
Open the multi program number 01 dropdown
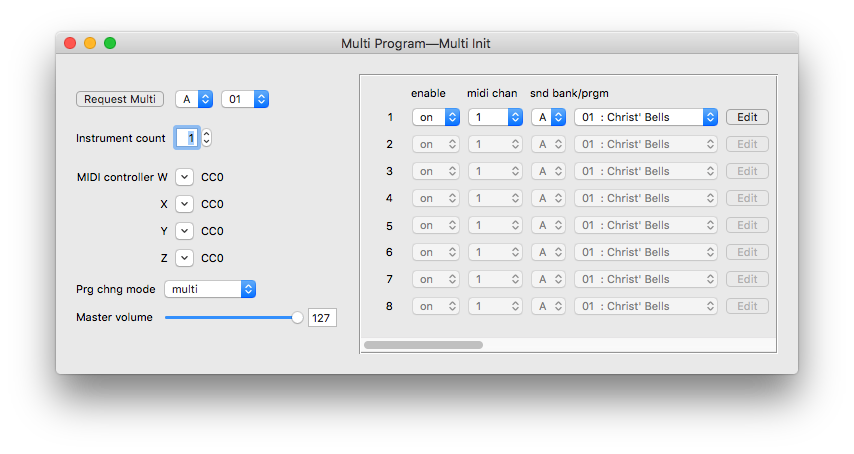(x=245, y=99)
